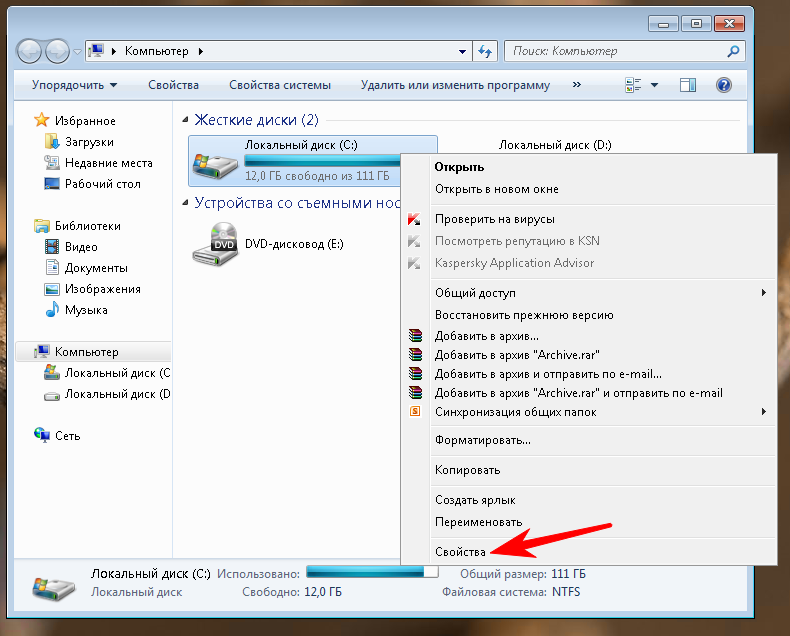Collapse the Жесткие диски (2) group
The width and height of the screenshot is (790, 636).
click(185, 120)
